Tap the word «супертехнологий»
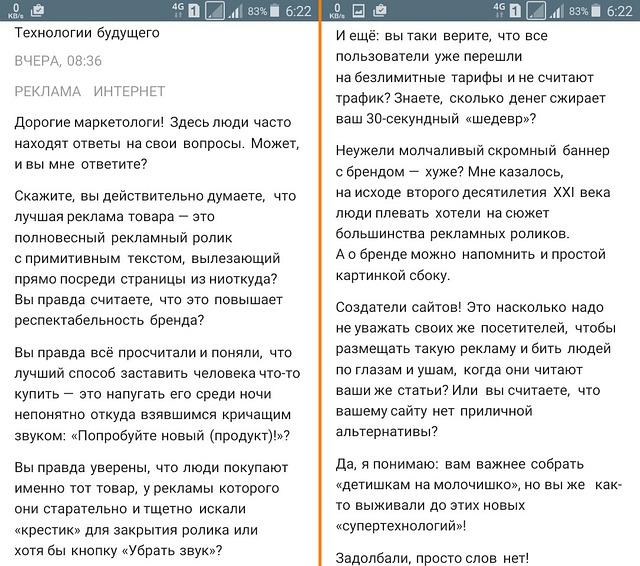Viewport: 640px width, 566px height. 399,526
